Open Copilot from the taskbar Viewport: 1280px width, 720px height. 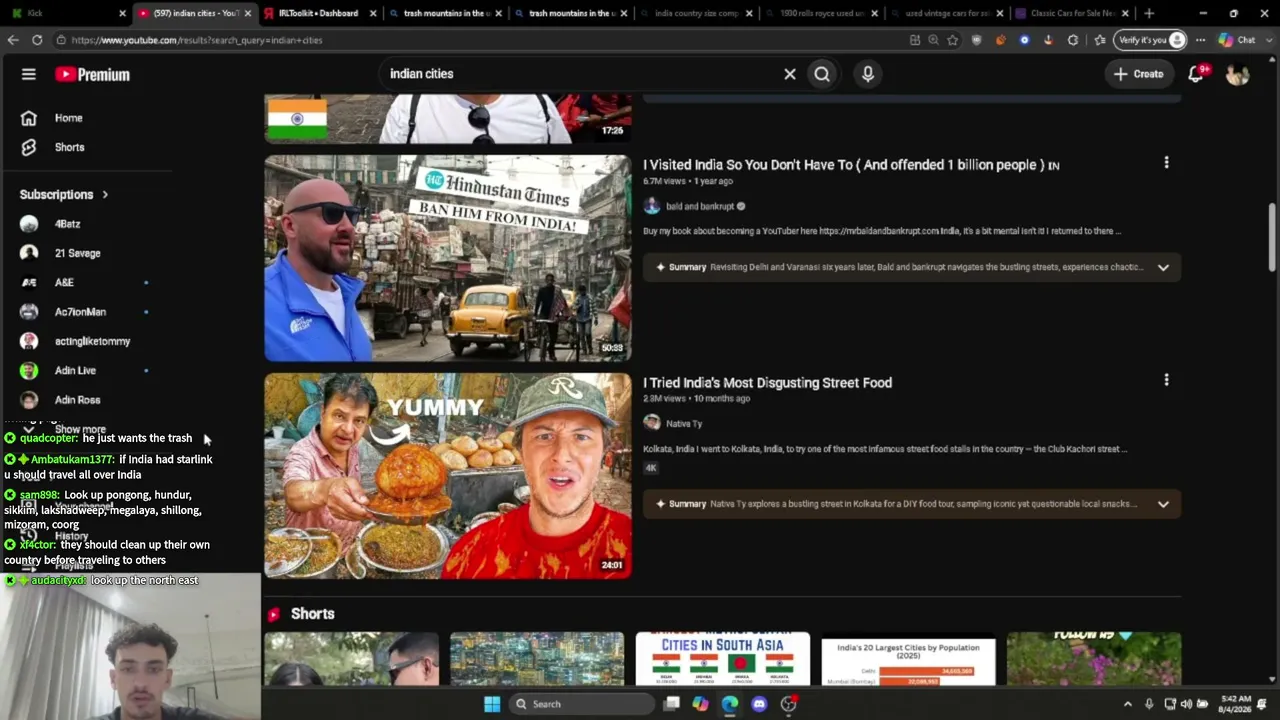point(700,704)
